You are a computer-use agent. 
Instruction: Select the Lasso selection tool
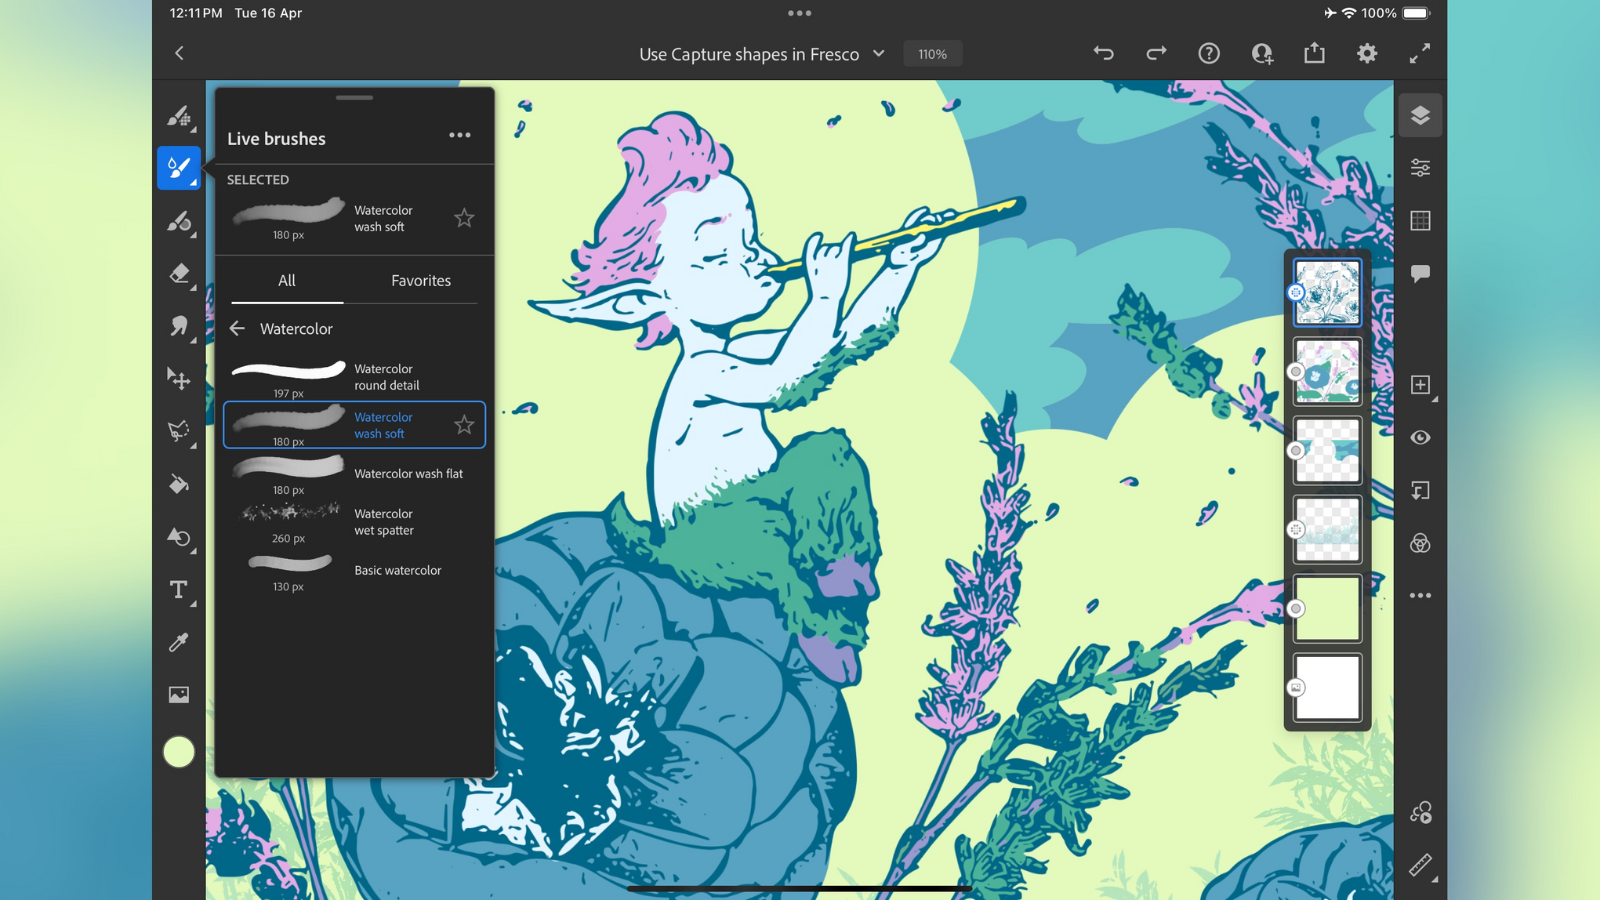tap(179, 431)
